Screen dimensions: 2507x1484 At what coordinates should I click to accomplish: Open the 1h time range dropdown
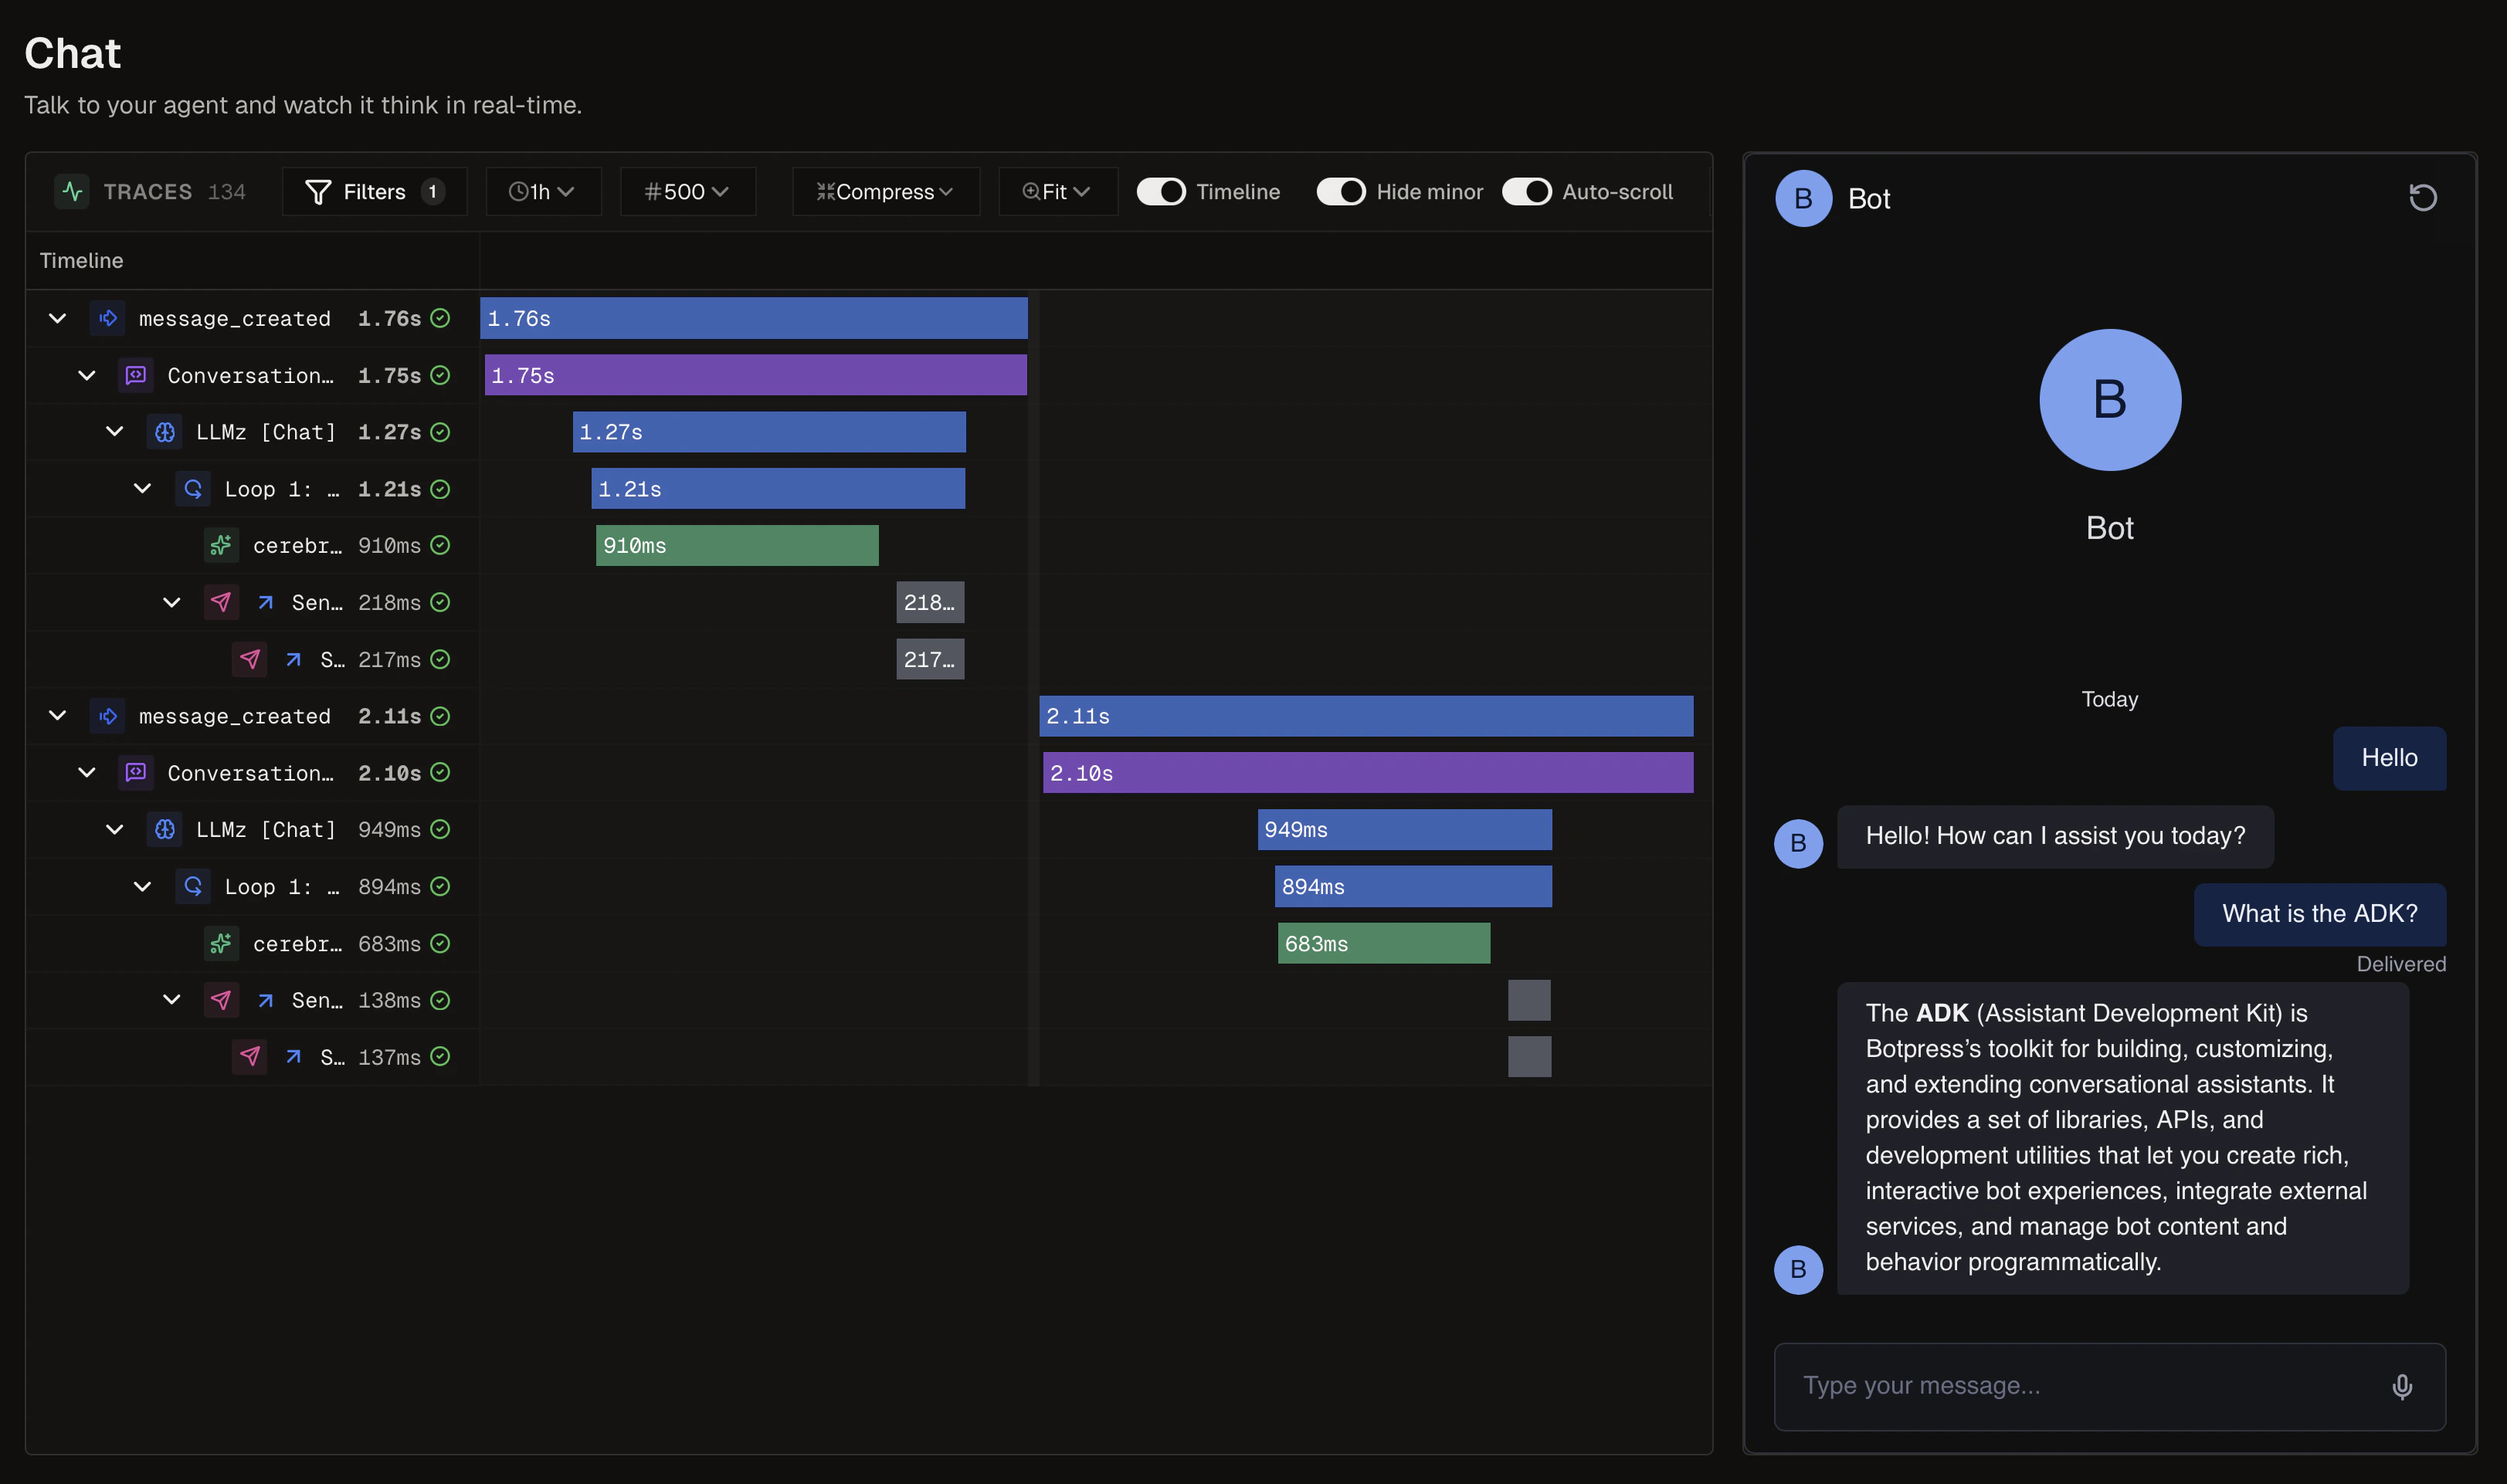[542, 191]
